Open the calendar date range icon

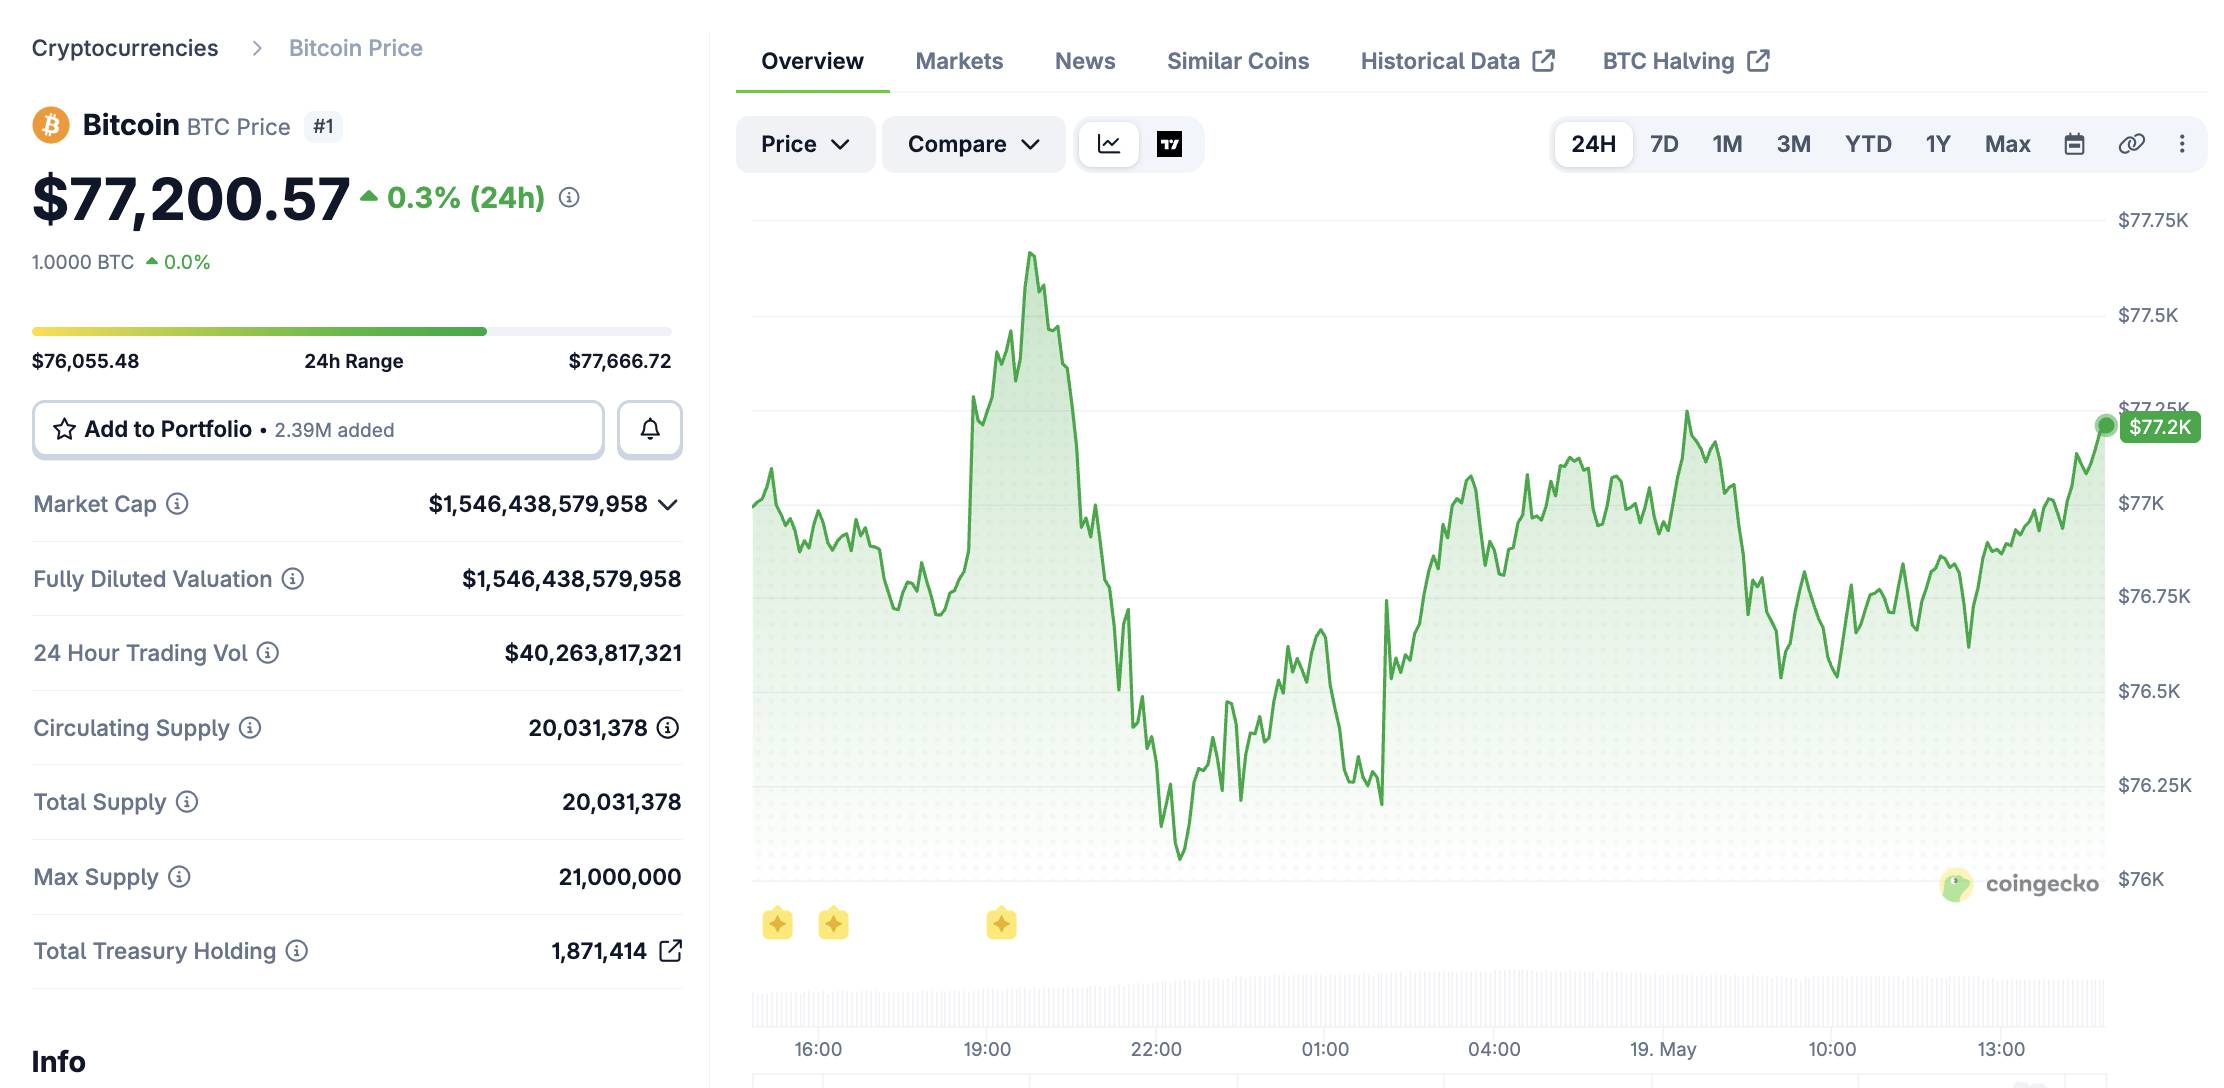pyautogui.click(x=2075, y=144)
